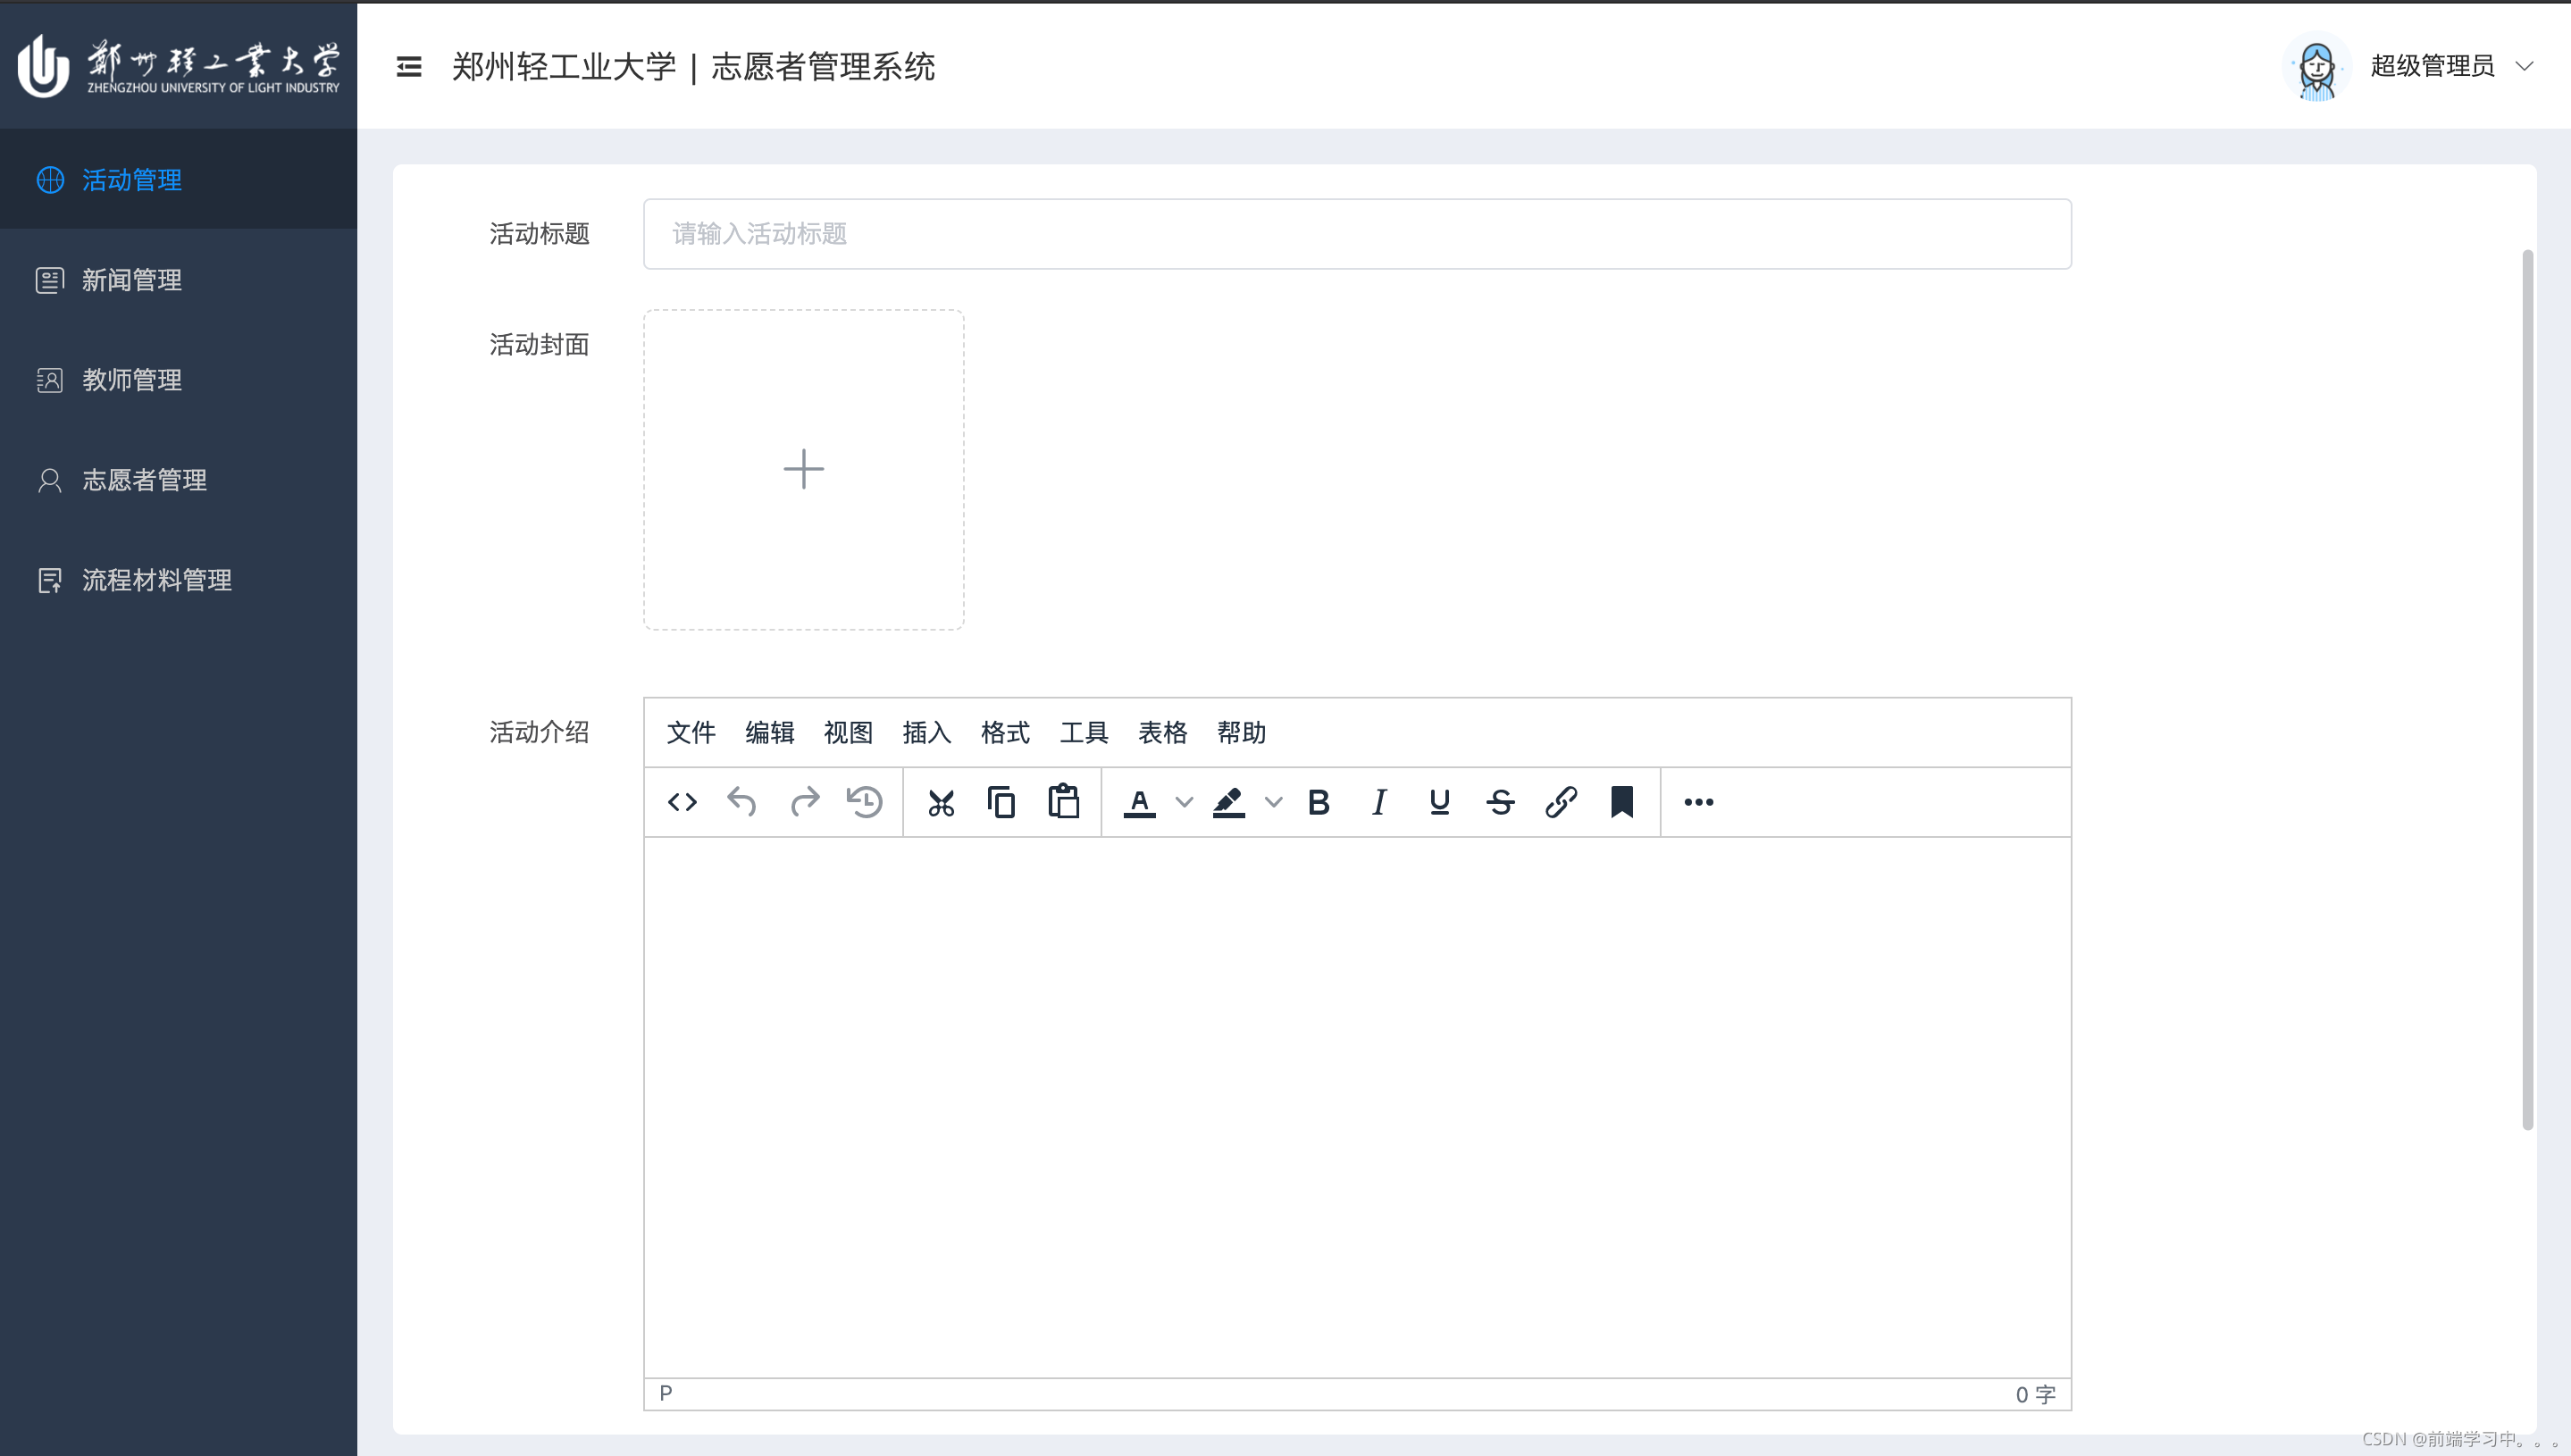
Task: Apply text color with the A swatch
Action: pyautogui.click(x=1139, y=802)
